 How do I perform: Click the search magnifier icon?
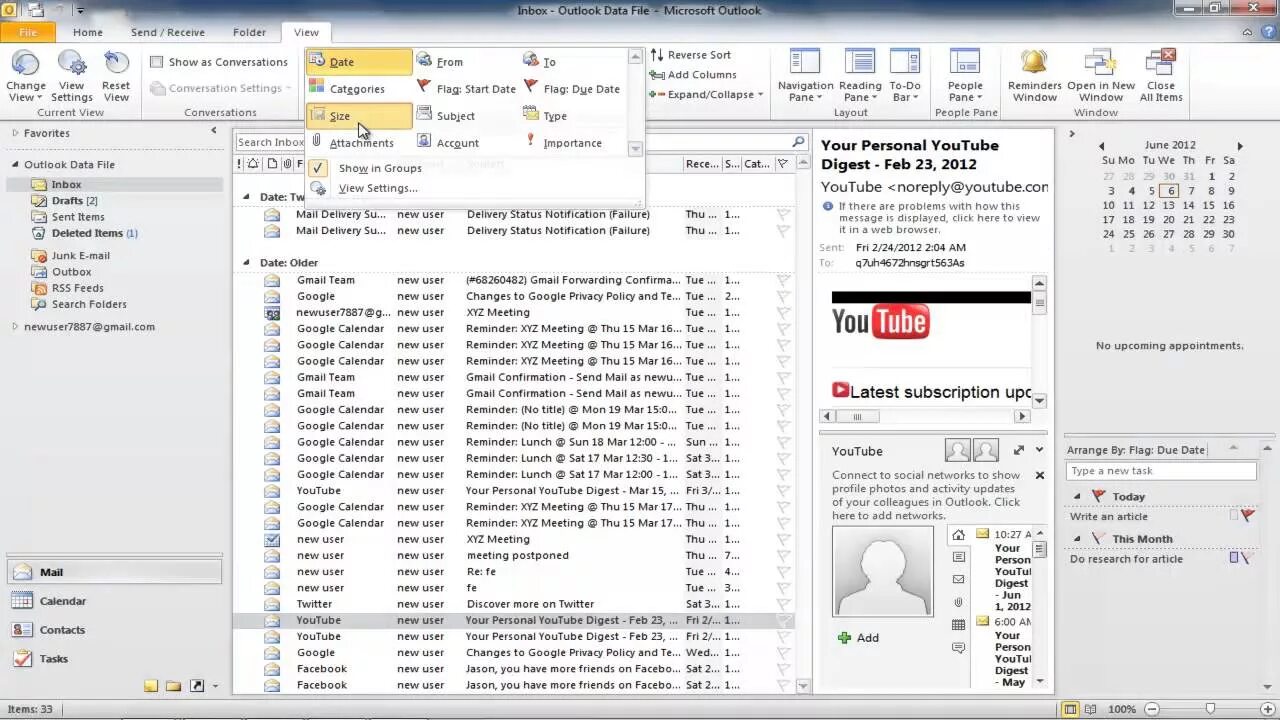tap(798, 142)
